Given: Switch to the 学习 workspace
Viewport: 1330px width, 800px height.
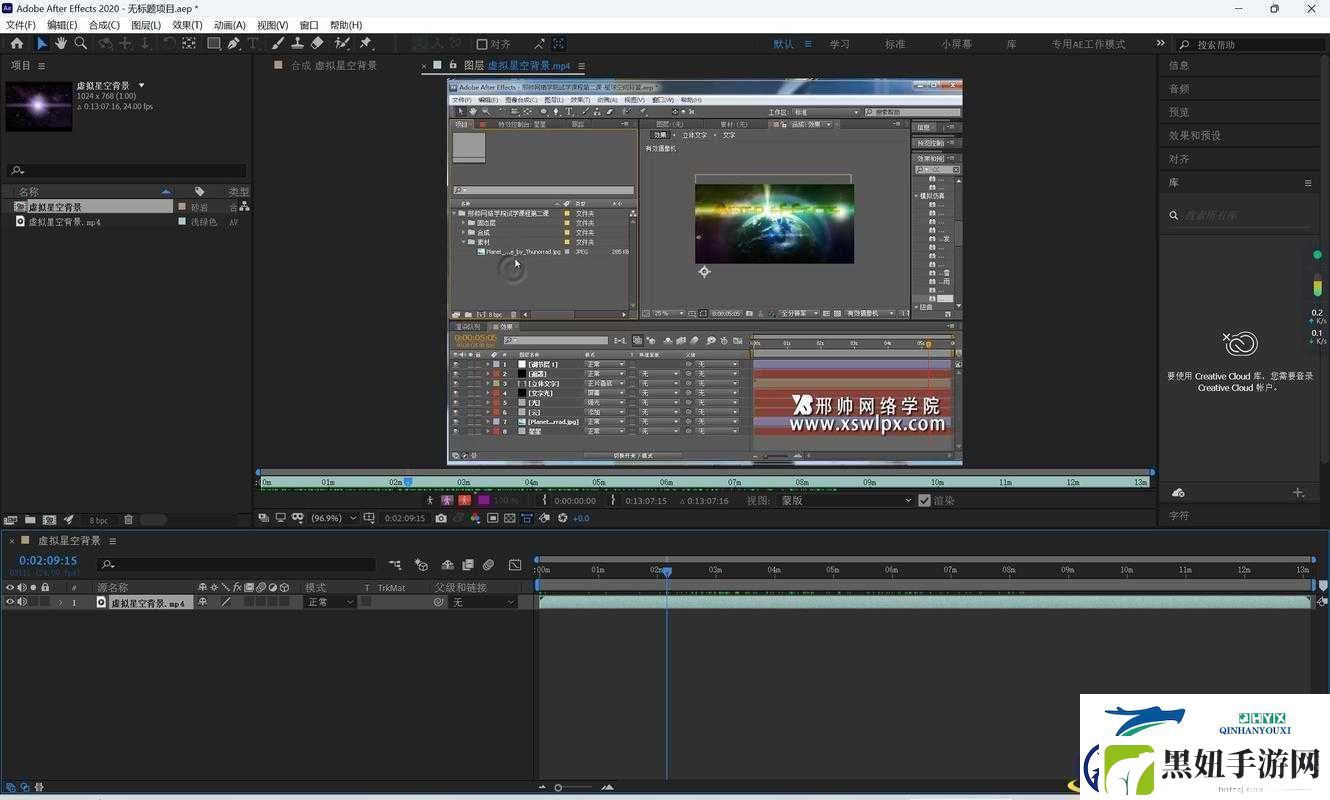Looking at the screenshot, I should click(839, 44).
